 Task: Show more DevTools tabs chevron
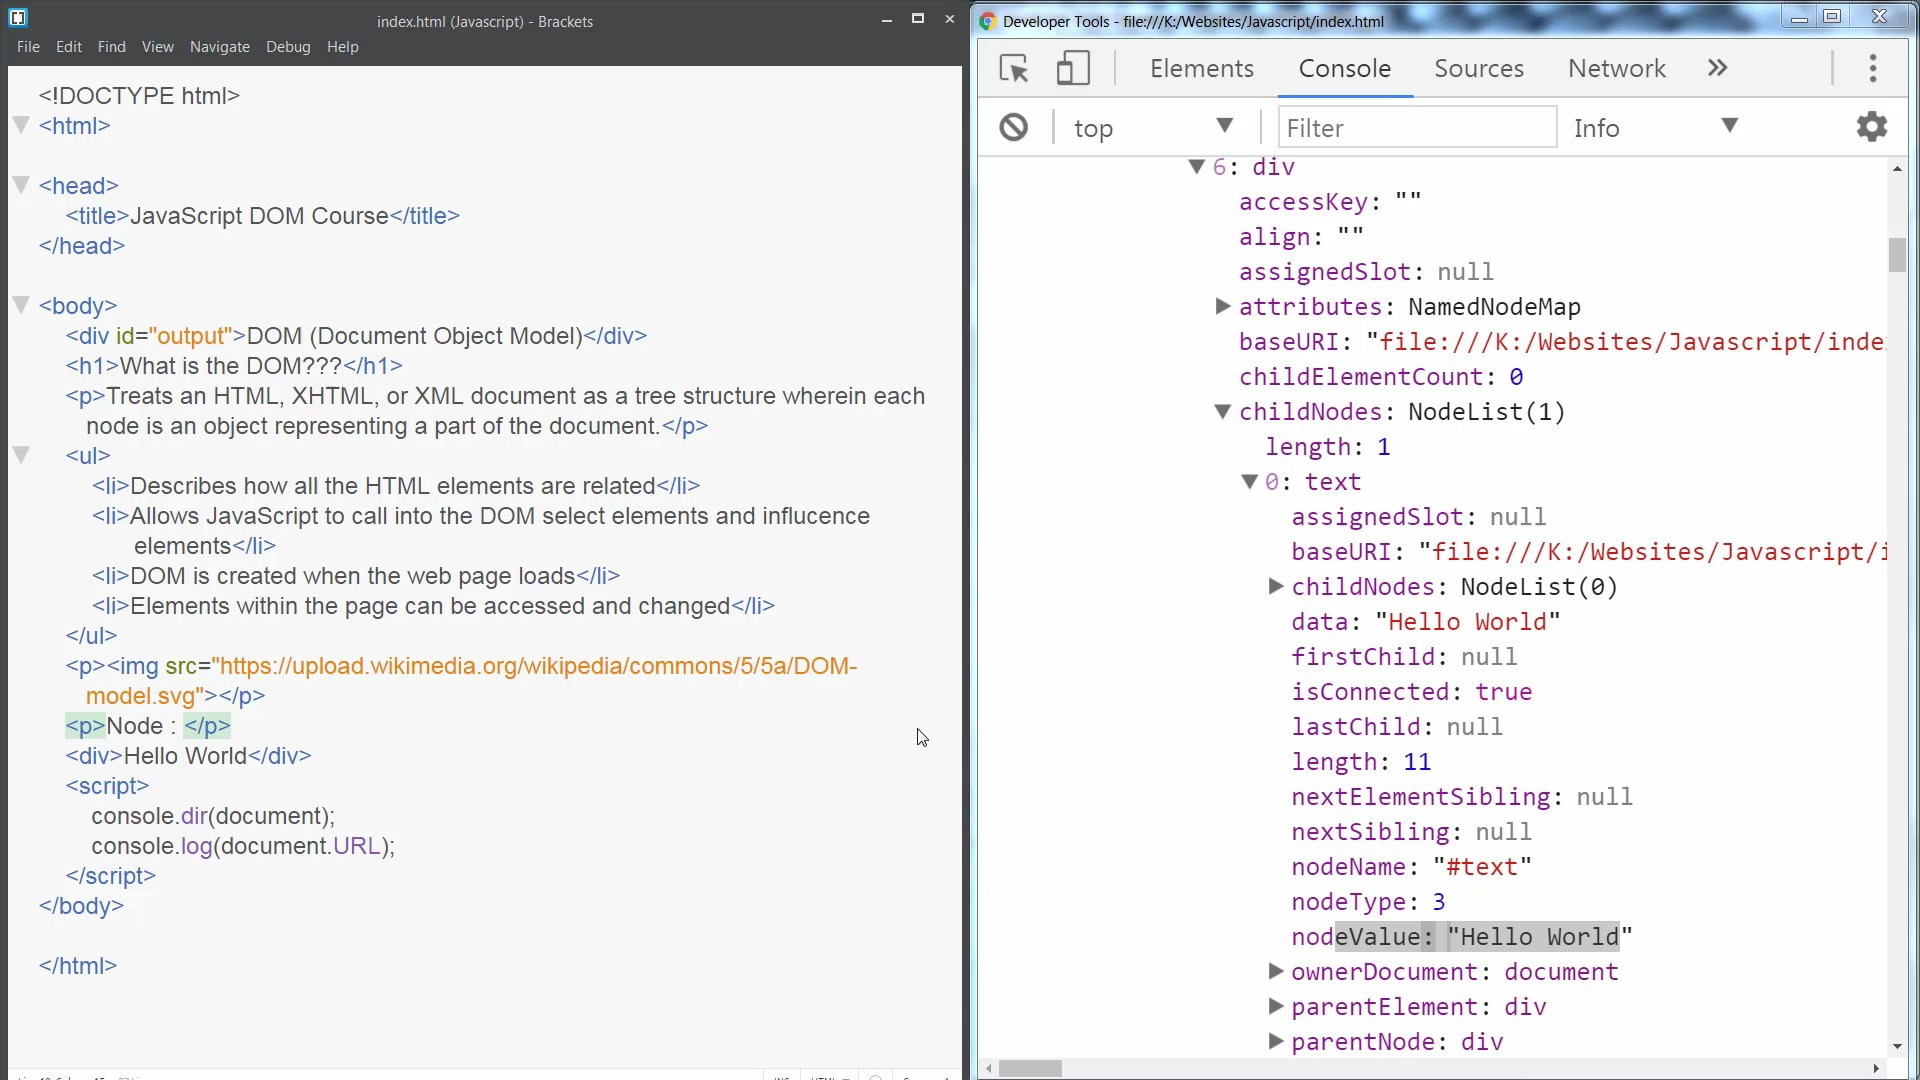click(x=1717, y=68)
